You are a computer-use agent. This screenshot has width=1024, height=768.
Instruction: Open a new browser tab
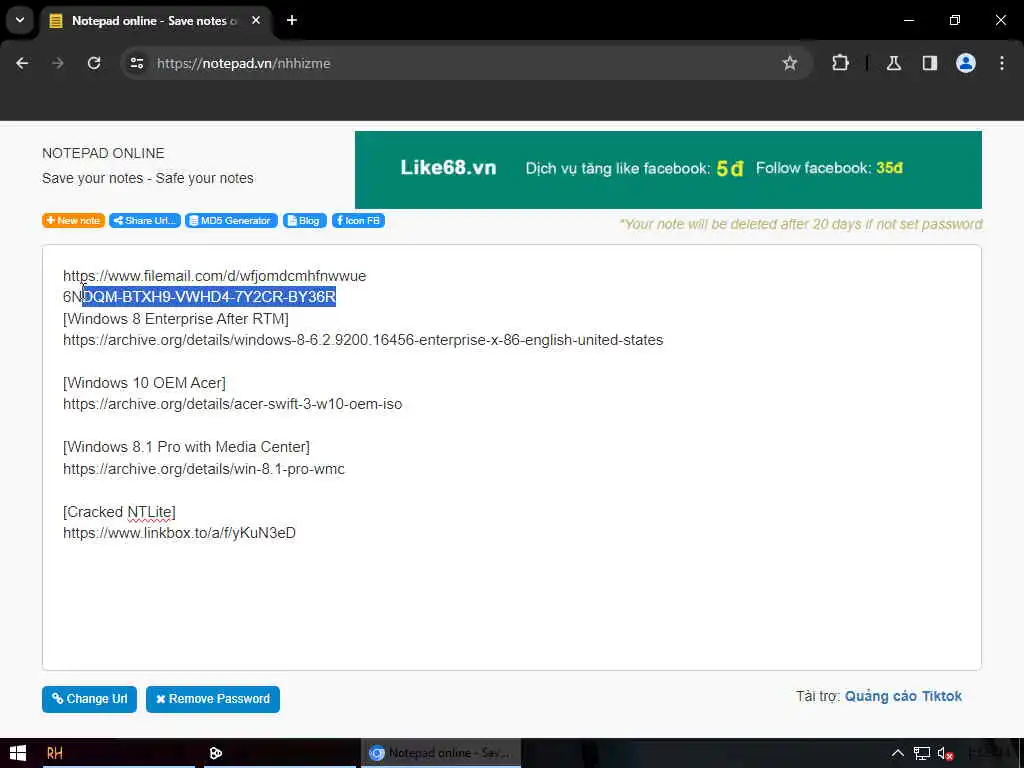tap(292, 20)
